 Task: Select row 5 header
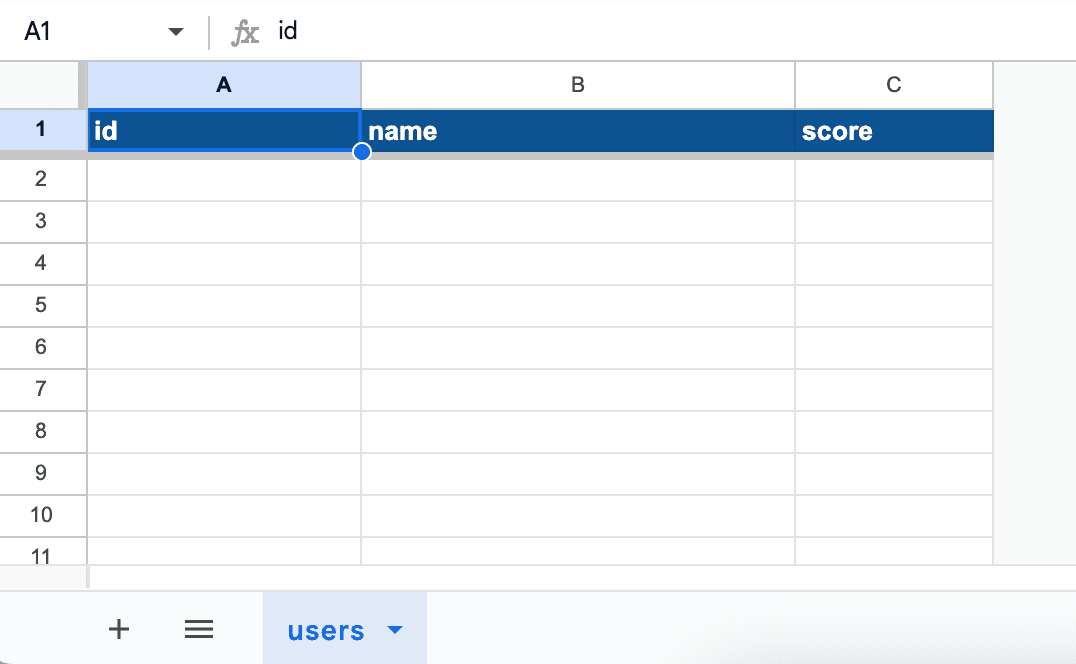point(41,305)
